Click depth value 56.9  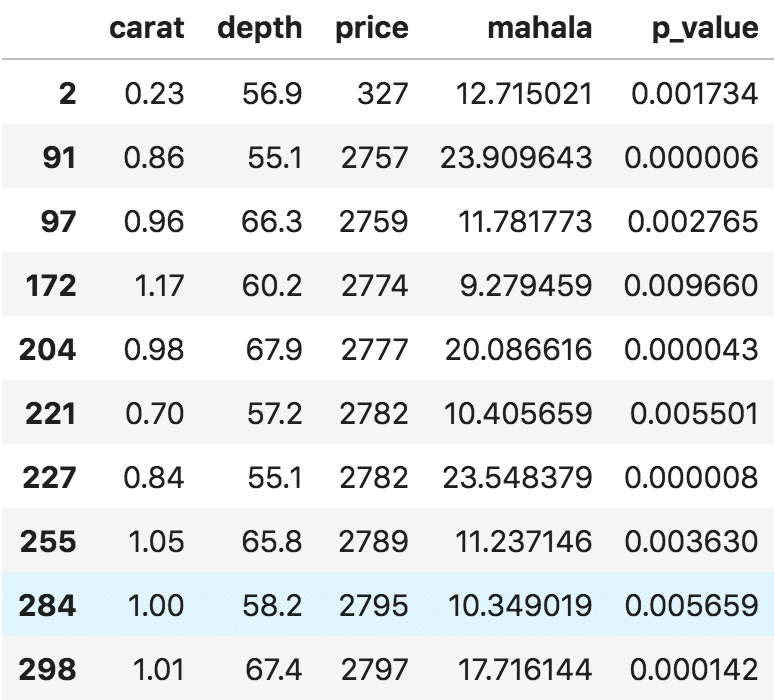tap(272, 94)
